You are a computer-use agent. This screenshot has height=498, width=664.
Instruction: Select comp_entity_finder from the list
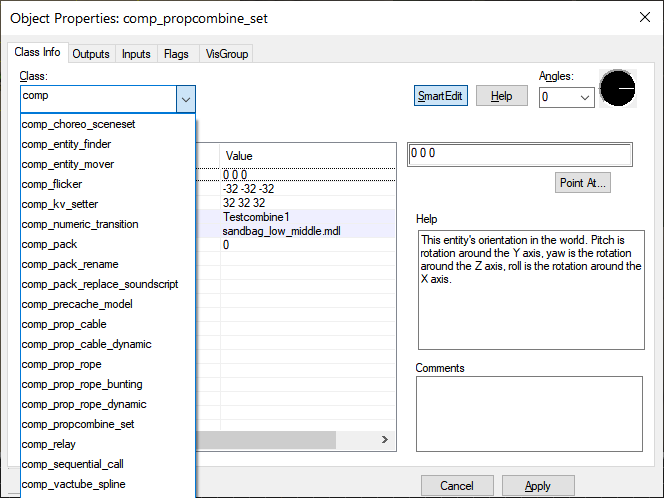tap(108, 144)
